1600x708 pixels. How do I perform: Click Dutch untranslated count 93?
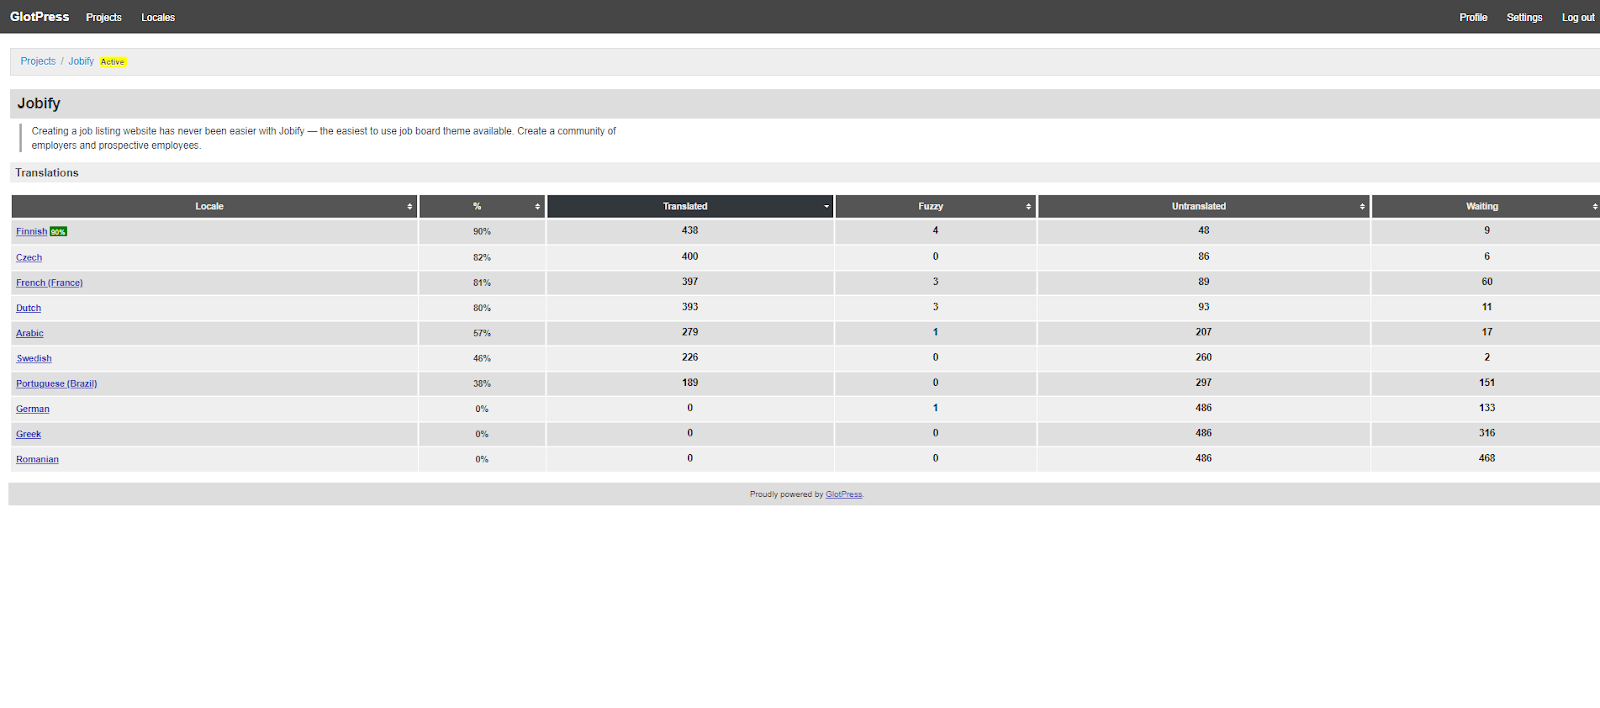[x=1204, y=307]
